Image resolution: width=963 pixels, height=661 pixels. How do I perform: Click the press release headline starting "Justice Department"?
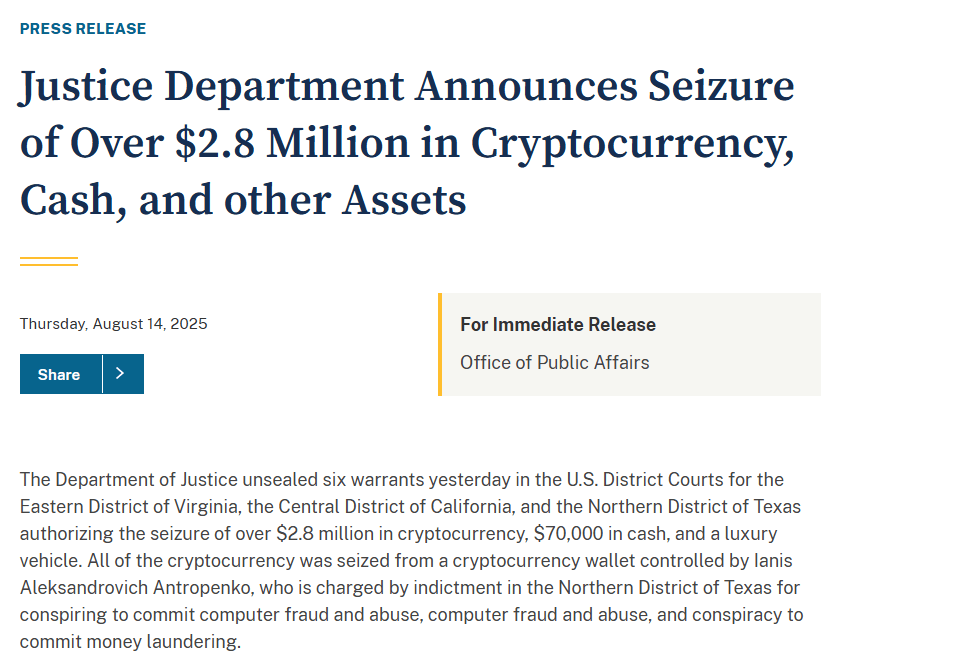tap(406, 87)
